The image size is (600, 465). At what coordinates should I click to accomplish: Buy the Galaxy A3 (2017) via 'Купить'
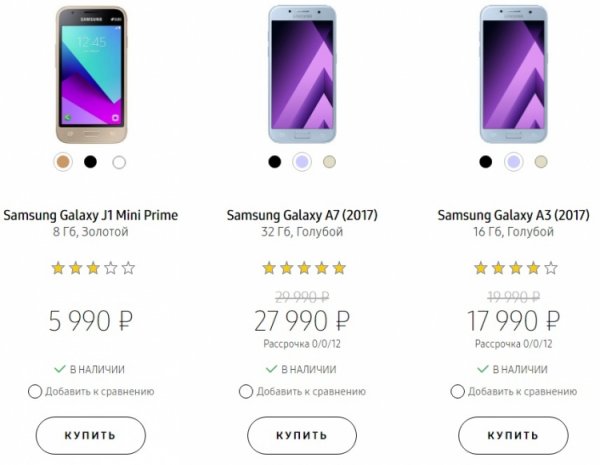pyautogui.click(x=513, y=436)
